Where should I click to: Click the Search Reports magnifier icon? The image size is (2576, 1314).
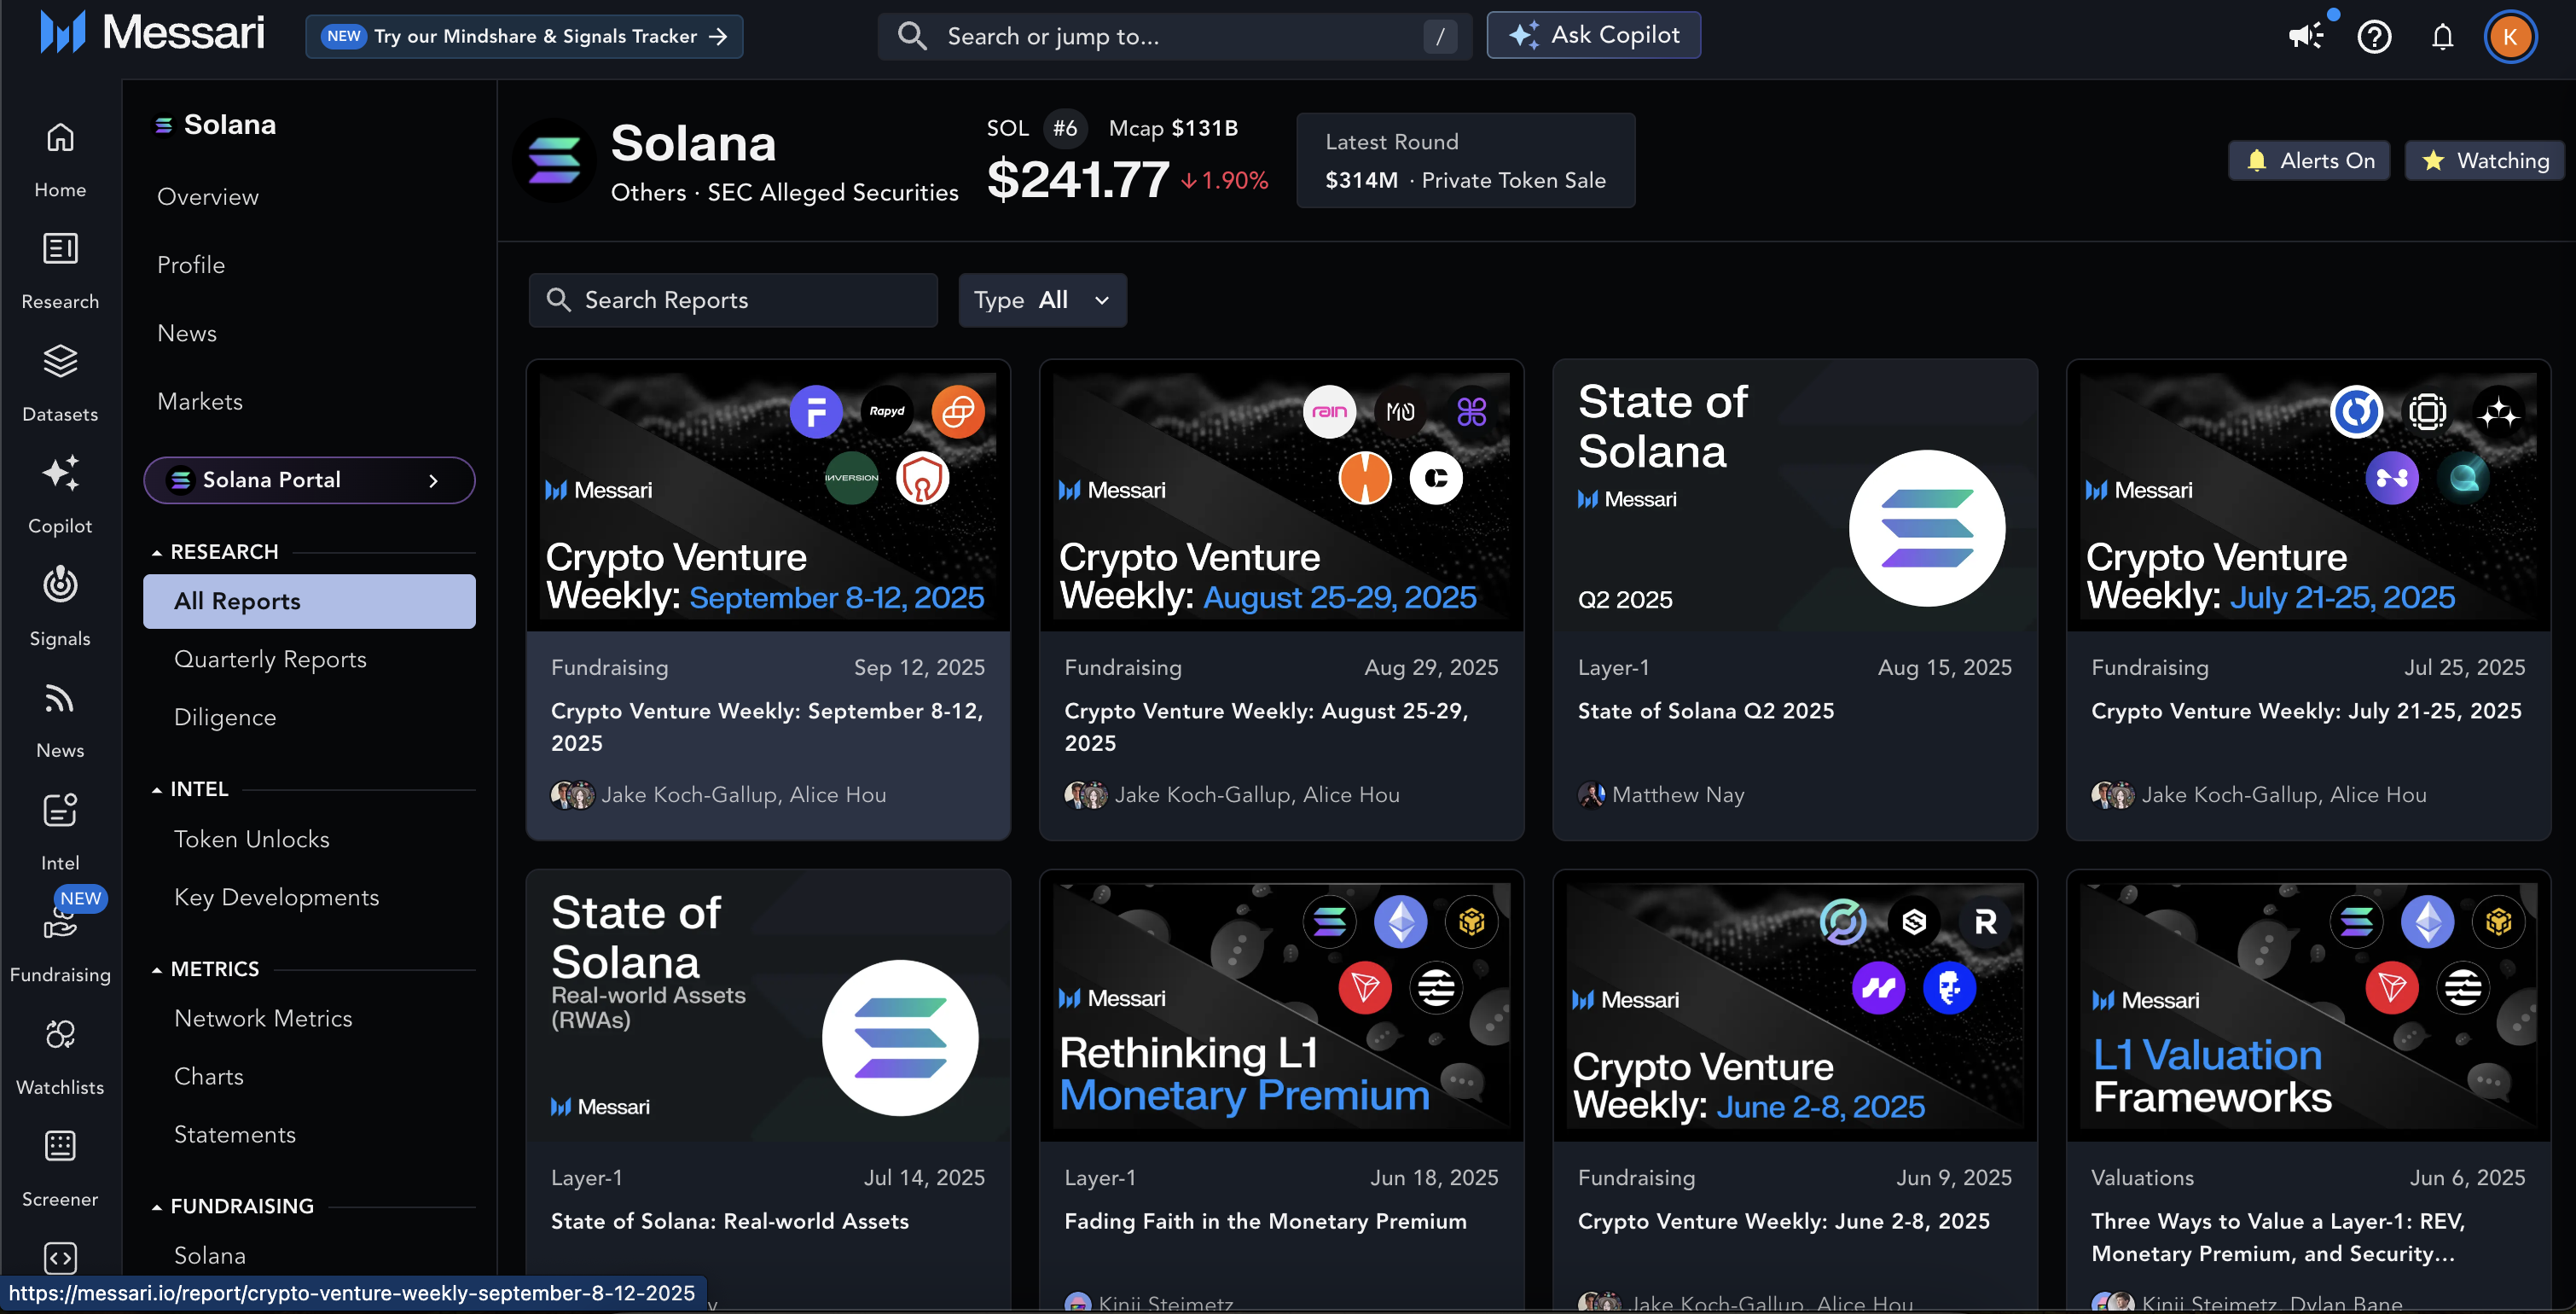[559, 300]
